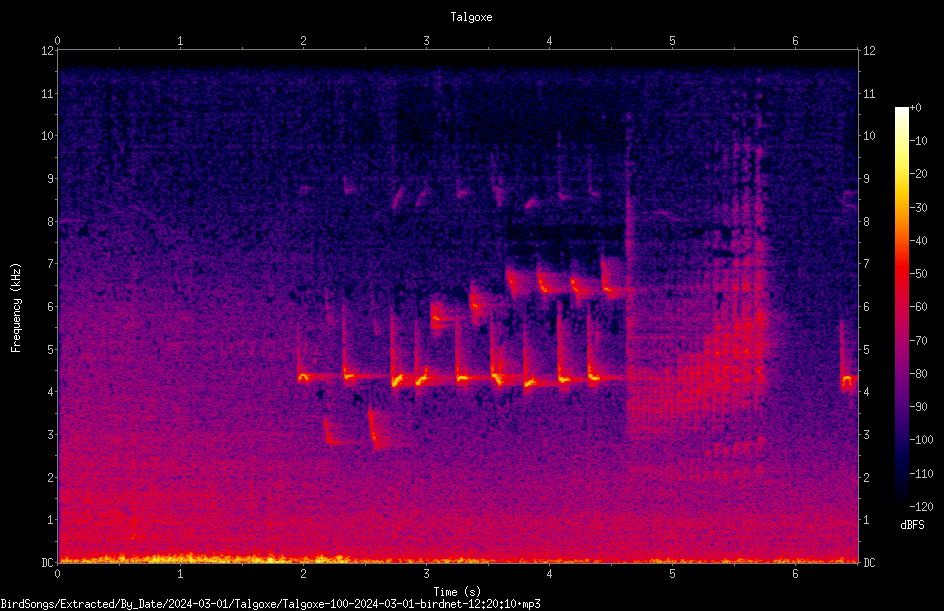Click the isolated call note near 6.4 seconds
The width and height of the screenshot is (944, 611).
point(848,379)
